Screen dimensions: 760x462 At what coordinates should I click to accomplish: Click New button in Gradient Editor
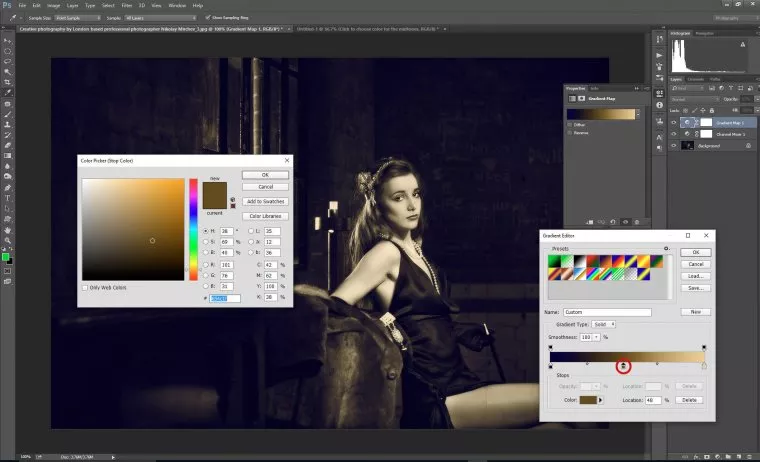click(696, 312)
